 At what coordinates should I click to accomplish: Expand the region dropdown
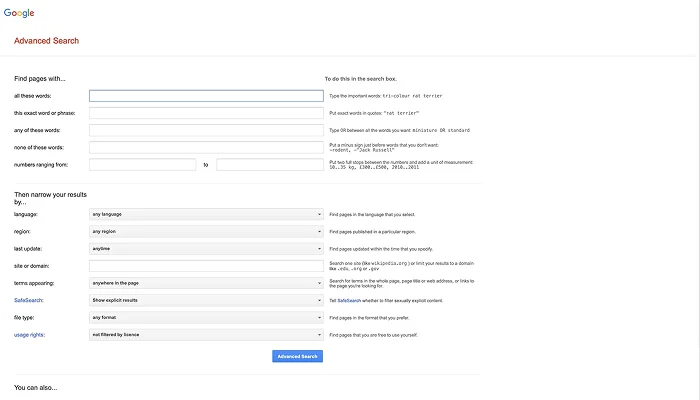coord(206,231)
